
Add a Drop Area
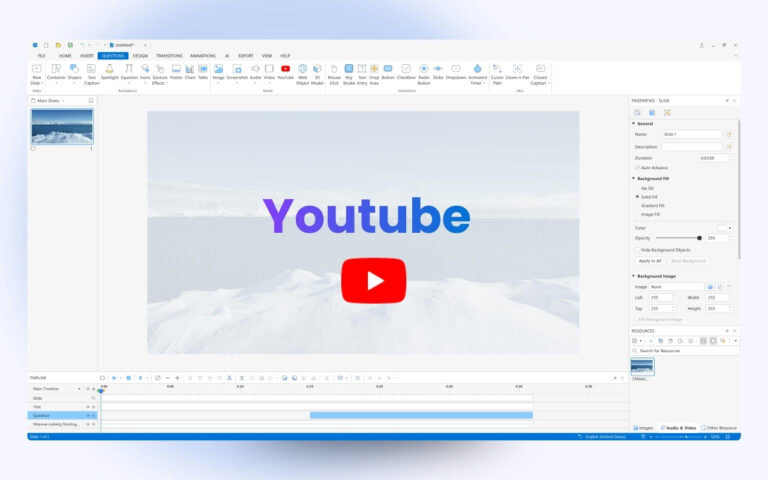point(374,74)
